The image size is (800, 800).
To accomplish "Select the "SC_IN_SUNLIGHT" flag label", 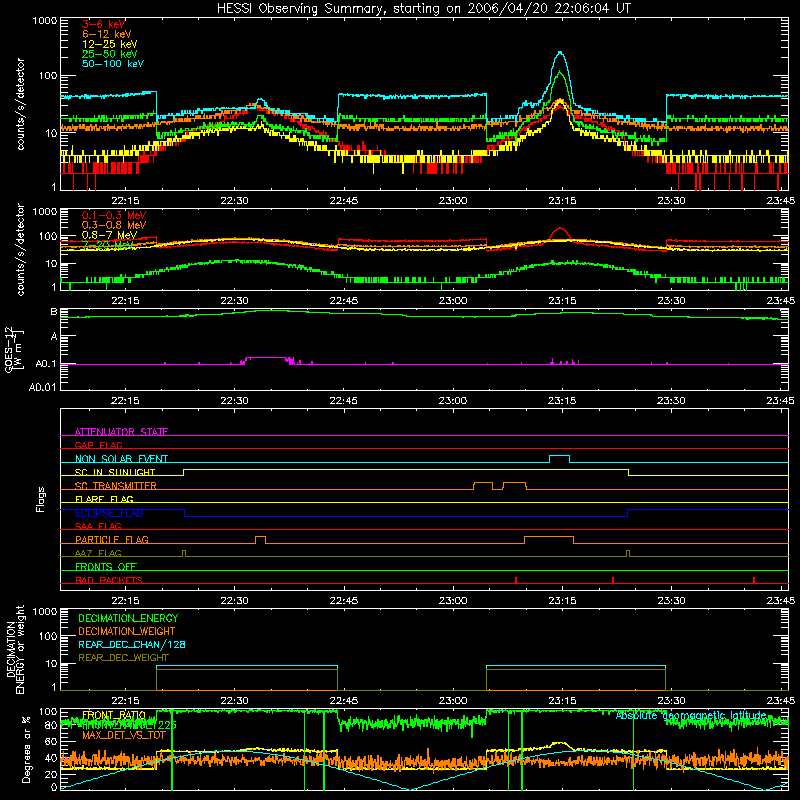I will (115, 472).
